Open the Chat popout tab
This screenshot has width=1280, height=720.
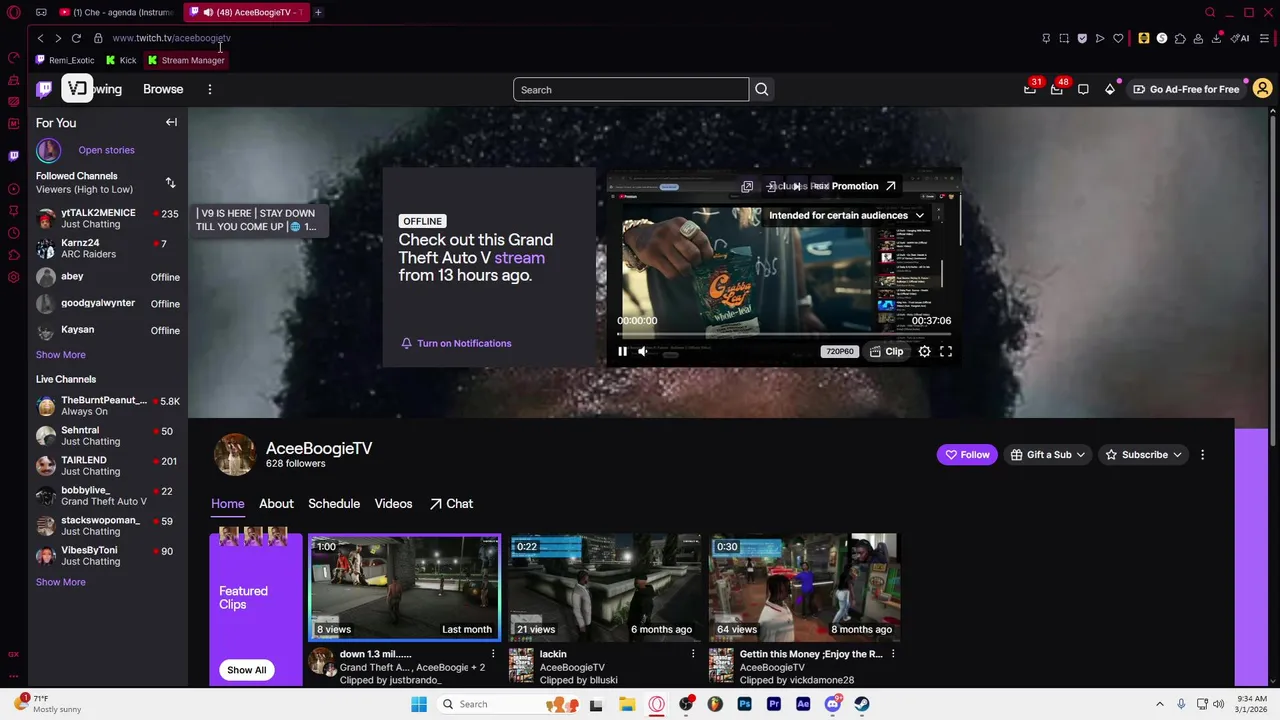tap(451, 504)
